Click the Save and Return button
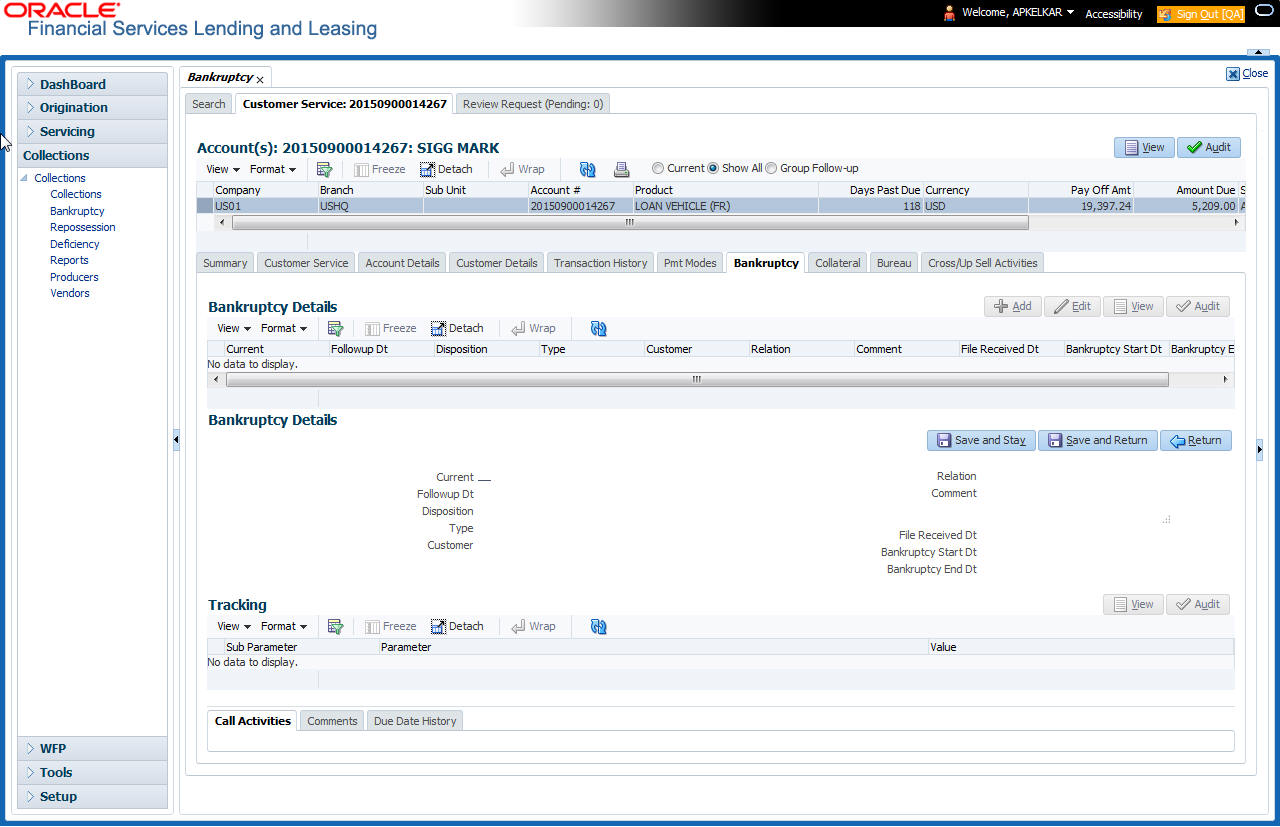The width and height of the screenshot is (1280, 827). (1098, 440)
